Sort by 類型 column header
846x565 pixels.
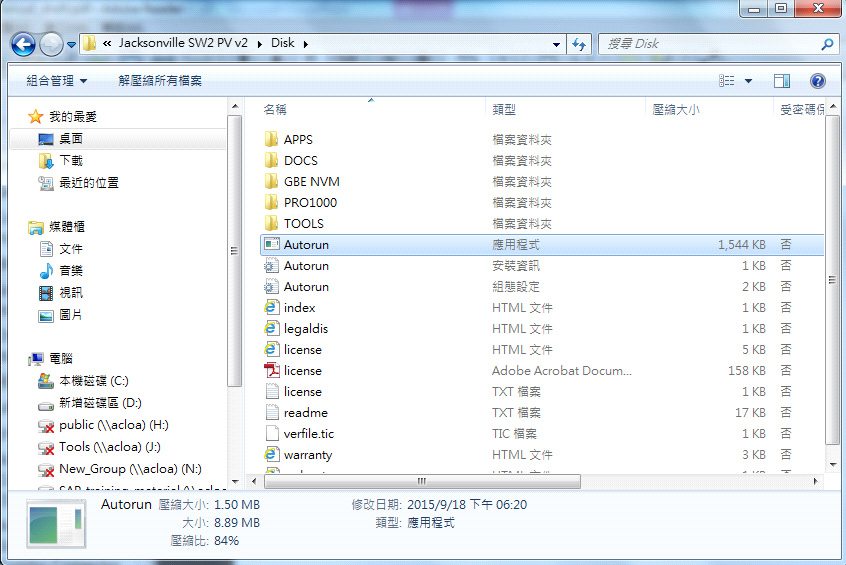tap(504, 109)
